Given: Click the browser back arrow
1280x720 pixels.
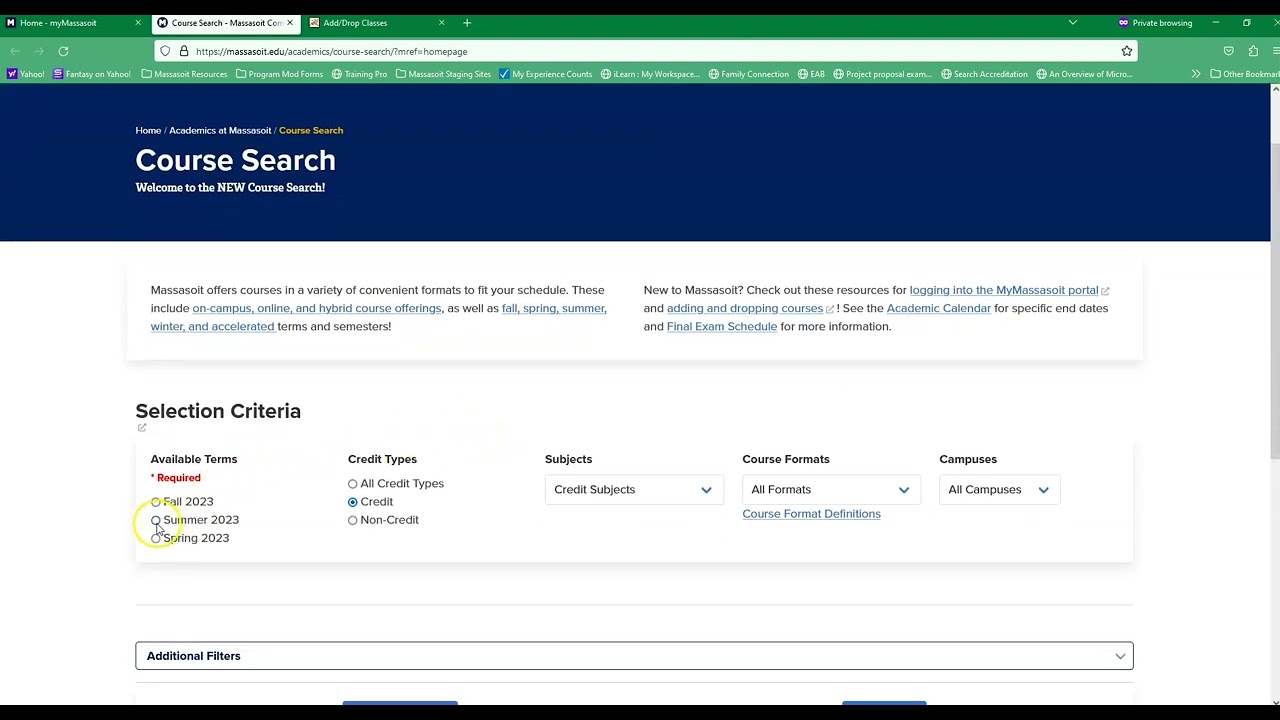Looking at the screenshot, I should (x=15, y=51).
